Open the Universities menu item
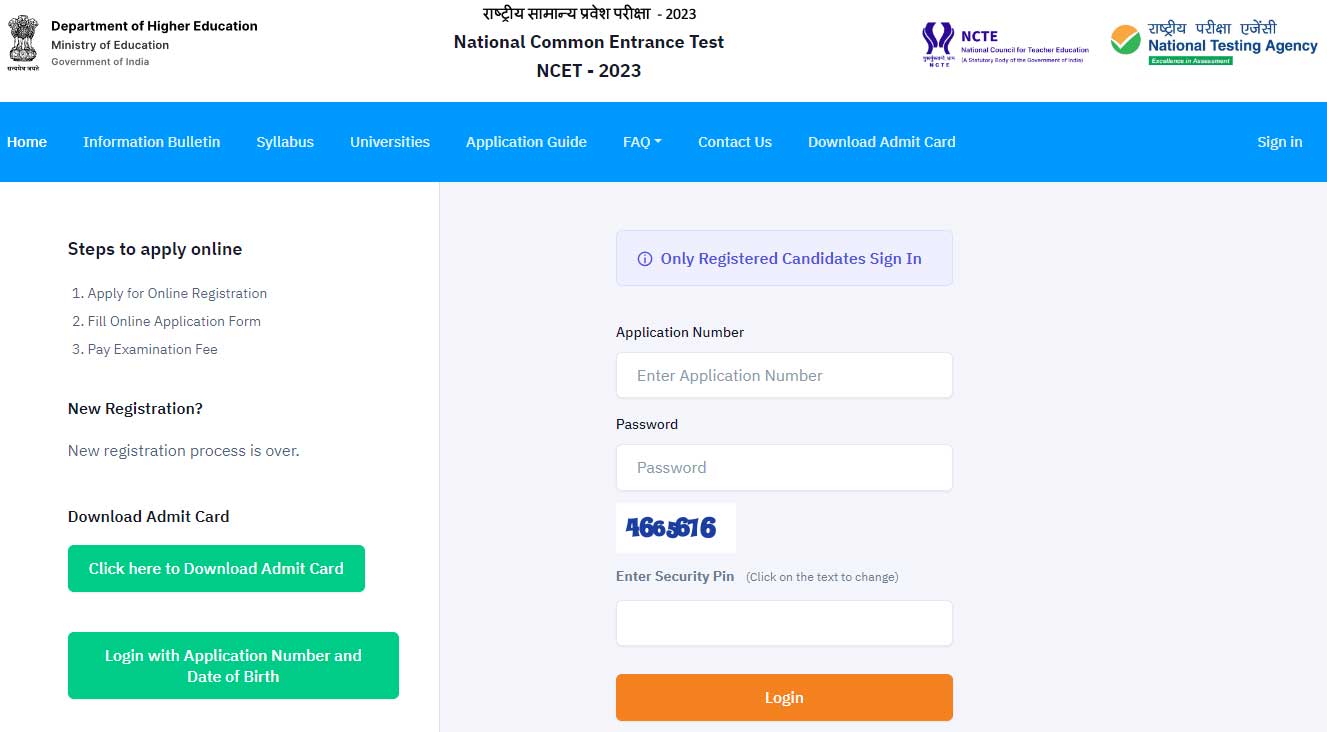 [390, 142]
